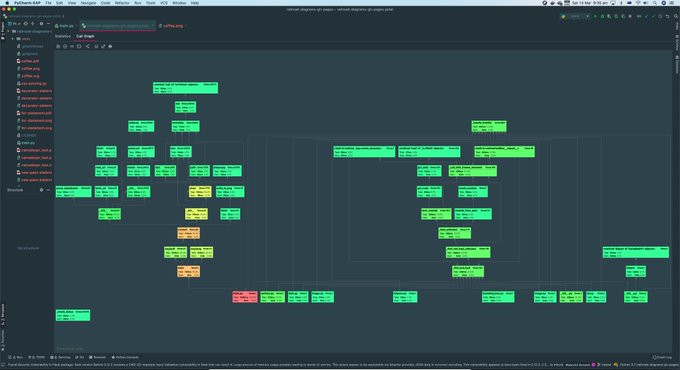Set call graph to actual size
The height and width of the screenshot is (370, 680).
72,46
